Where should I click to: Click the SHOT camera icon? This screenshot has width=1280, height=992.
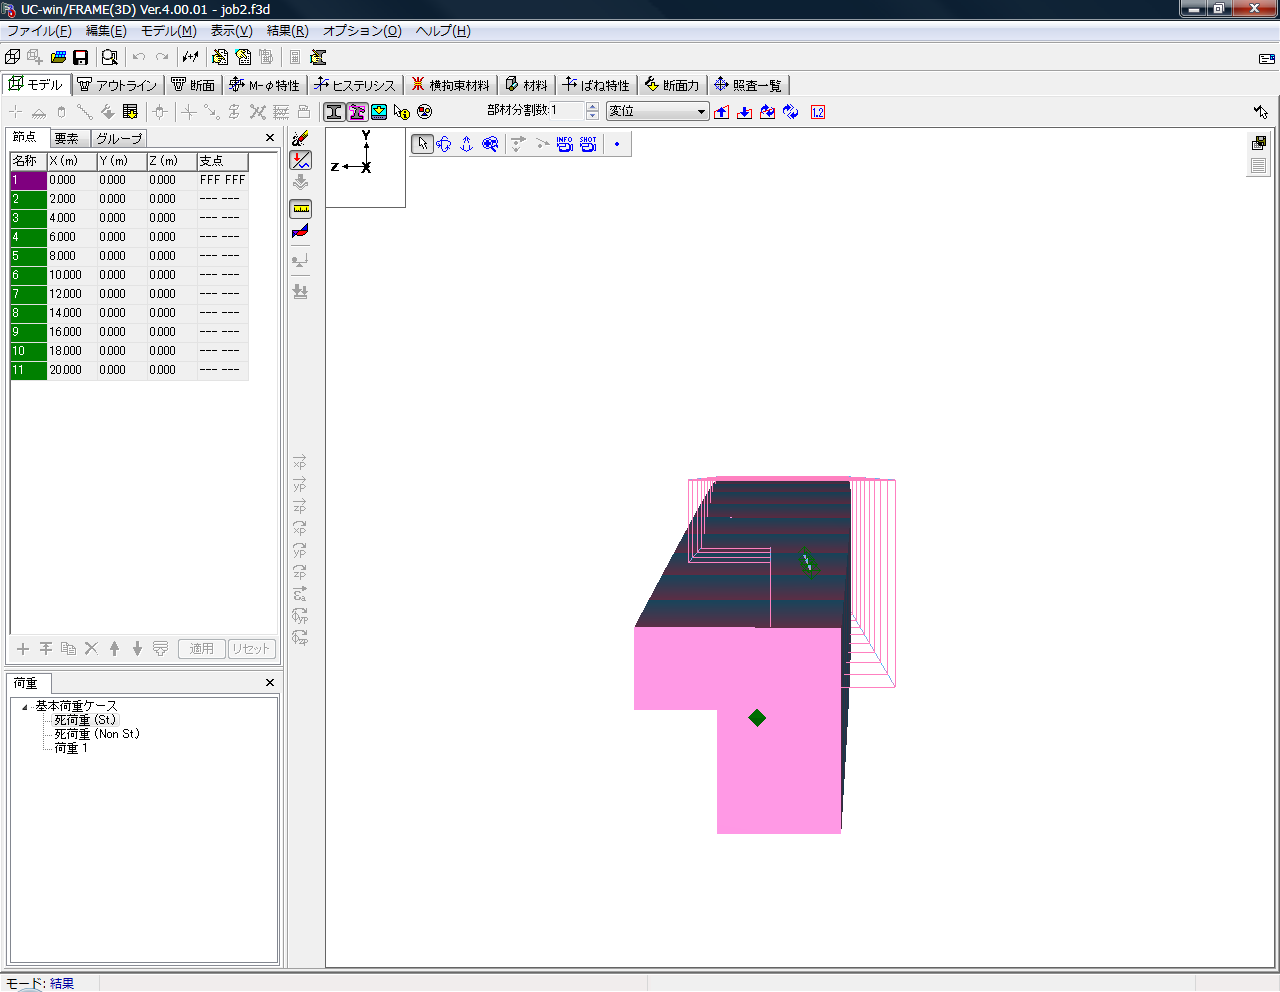coord(588,144)
